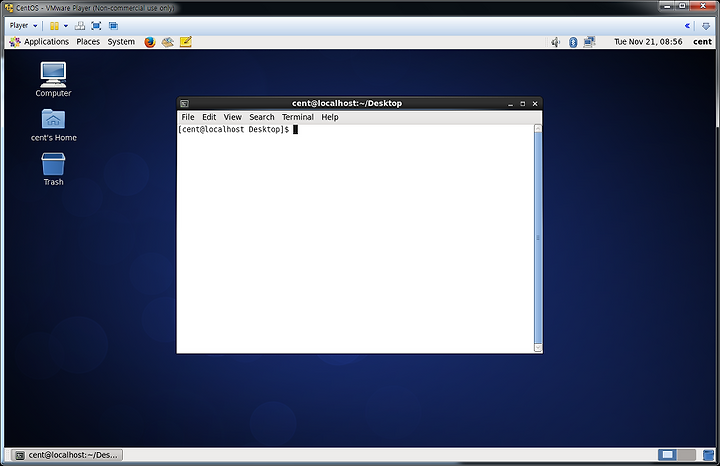Switch to first workspace in switcher
This screenshot has height=466, width=720.
667,455
